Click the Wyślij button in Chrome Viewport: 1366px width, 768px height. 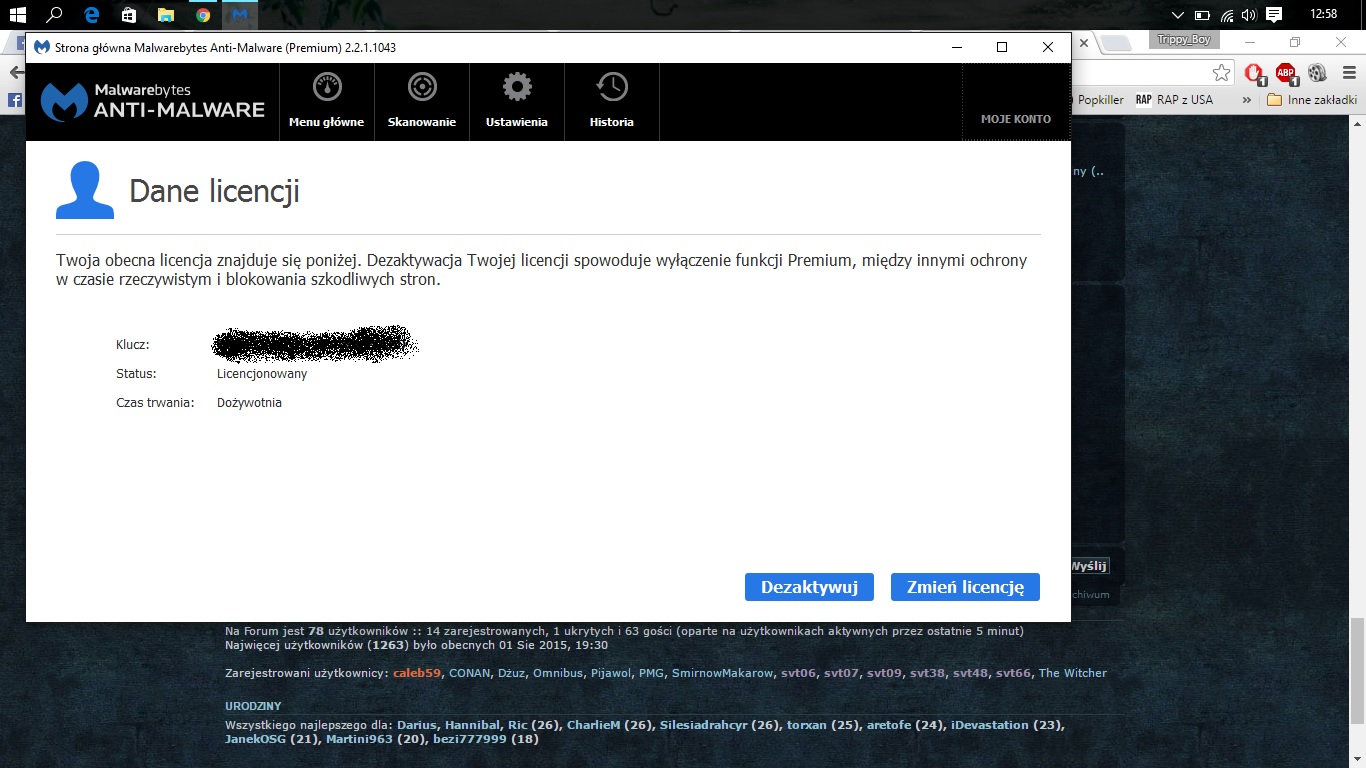[x=1088, y=566]
